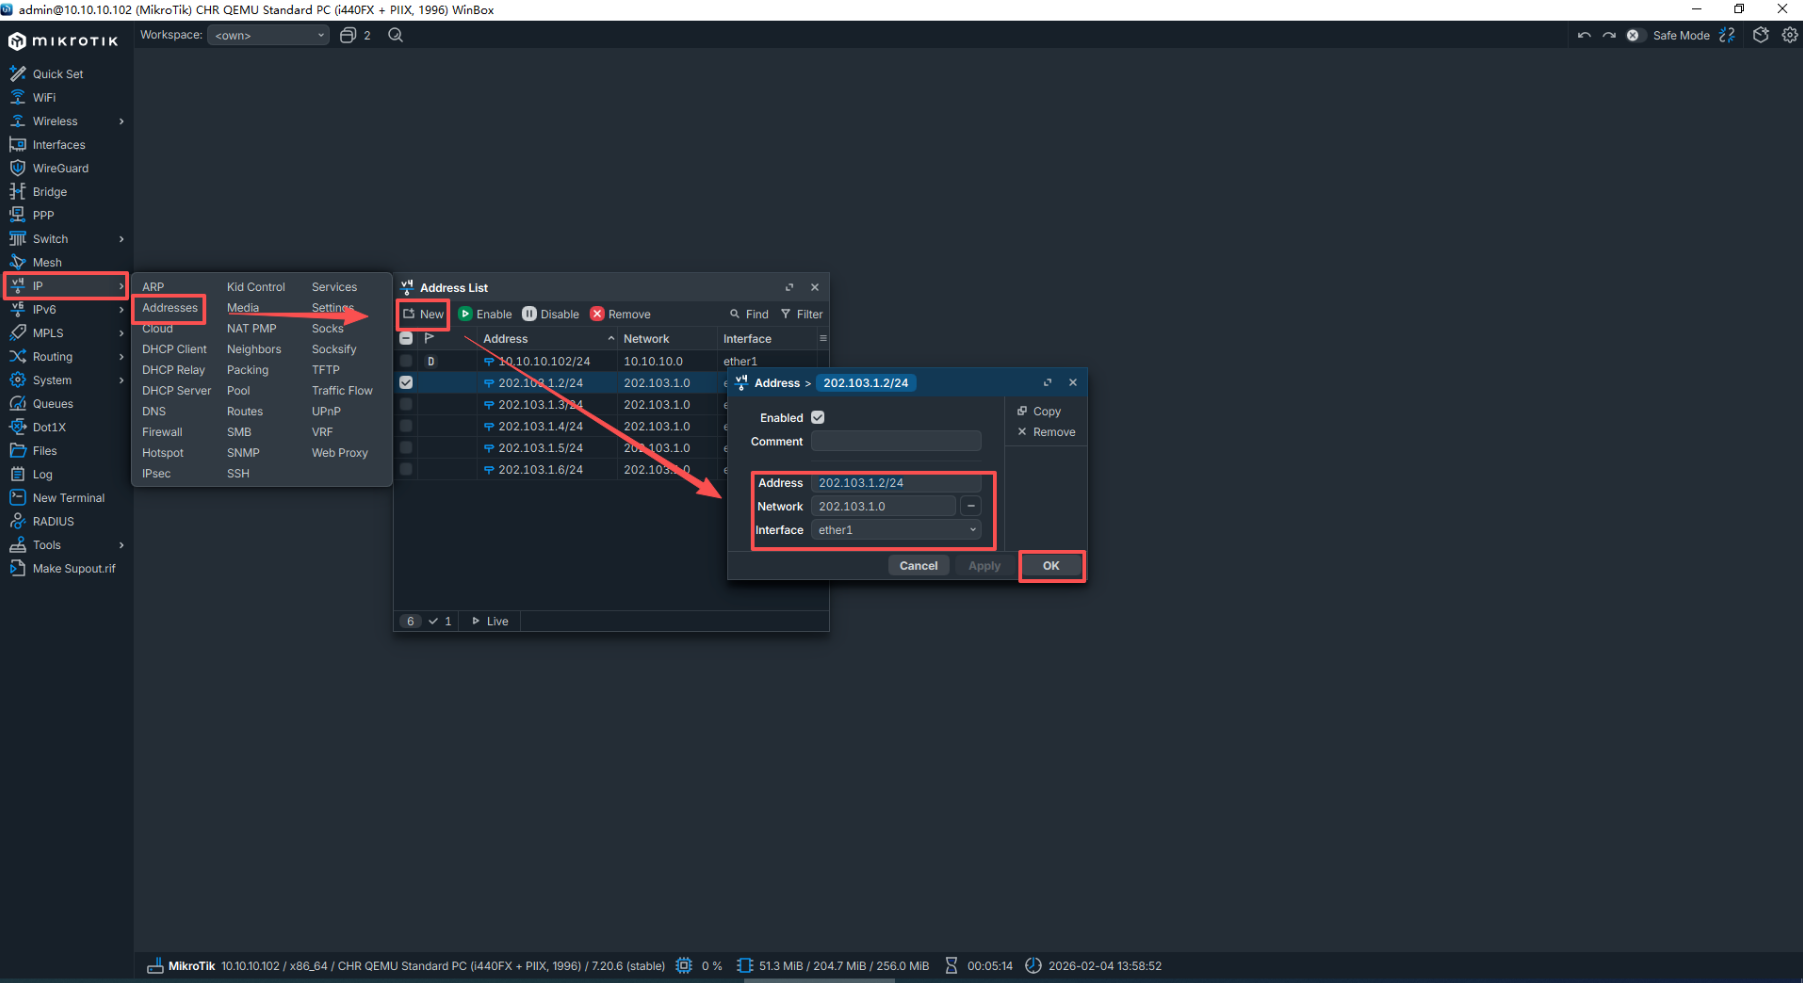Image resolution: width=1803 pixels, height=983 pixels.
Task: Click the OK button in Address dialog
Action: point(1051,566)
